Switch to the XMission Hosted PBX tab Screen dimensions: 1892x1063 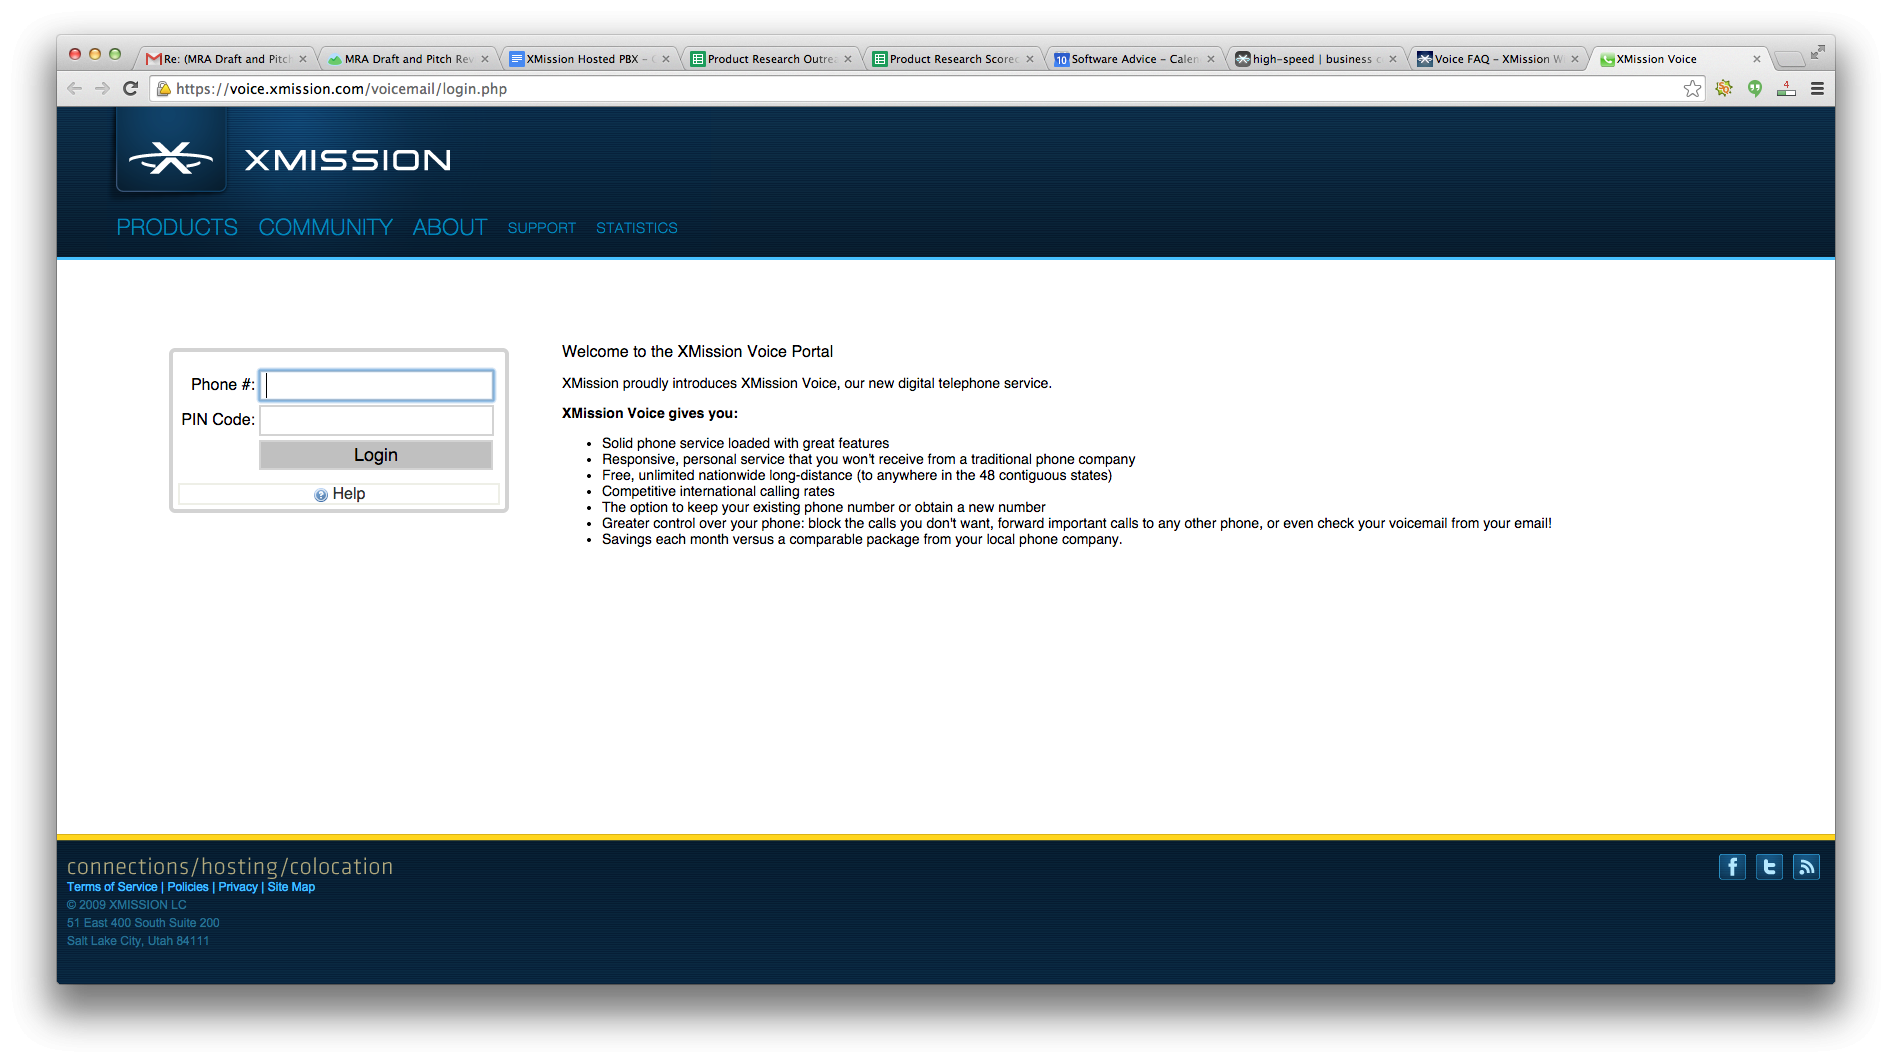pyautogui.click(x=590, y=59)
